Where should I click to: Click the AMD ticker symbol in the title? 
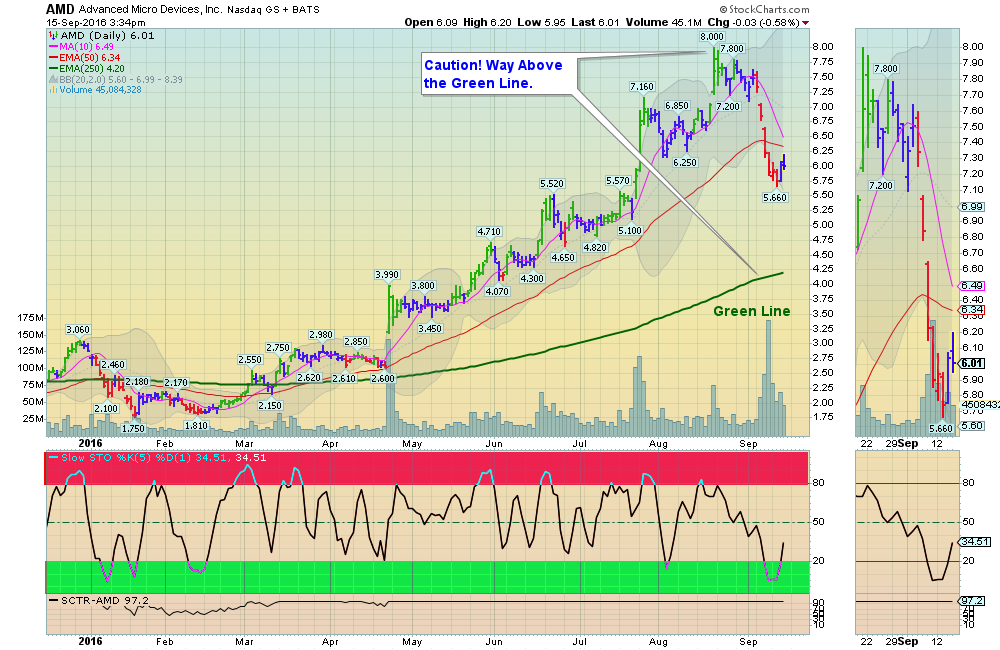(60, 10)
